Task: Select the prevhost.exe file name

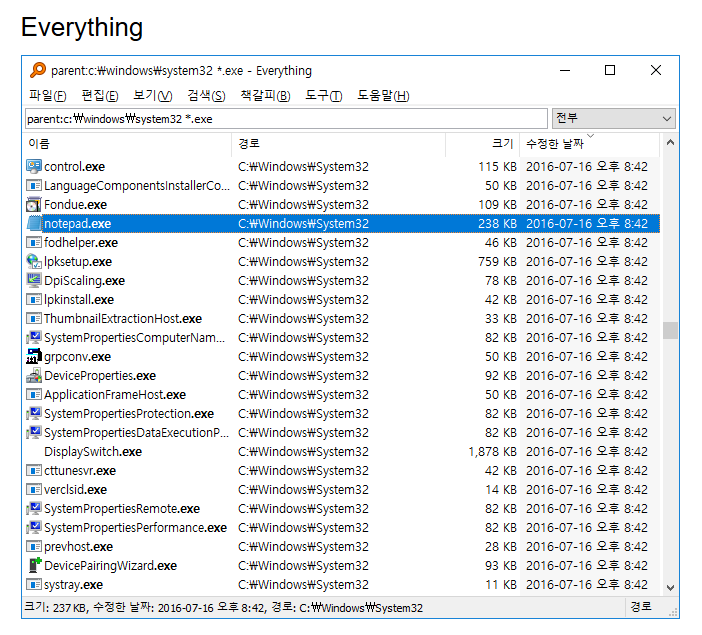Action: pos(78,547)
